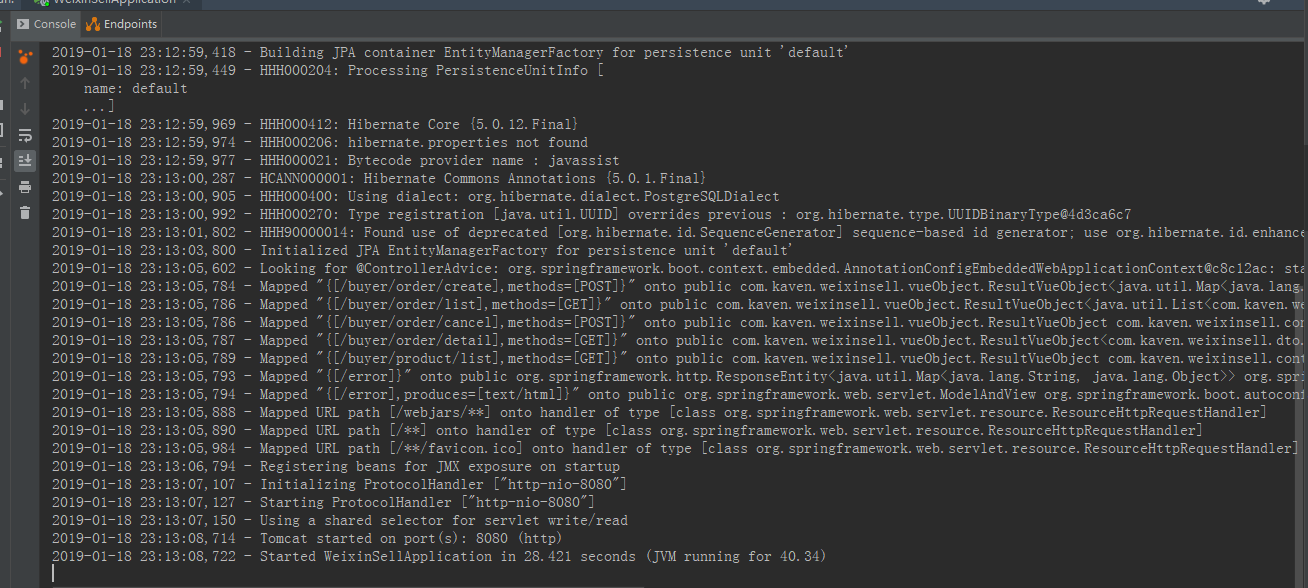Viewport: 1308px width, 588px height.
Task: Click the orange dots icon above up arrow
Action: coord(25,57)
